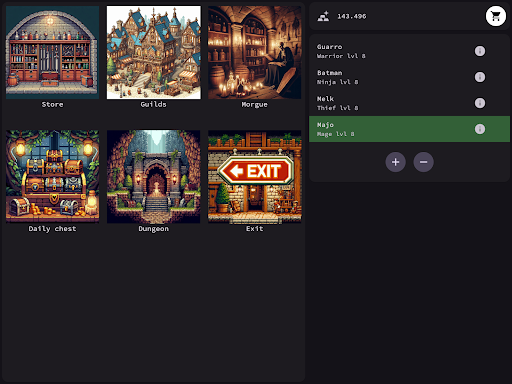Open the Guilds town image

(154, 52)
